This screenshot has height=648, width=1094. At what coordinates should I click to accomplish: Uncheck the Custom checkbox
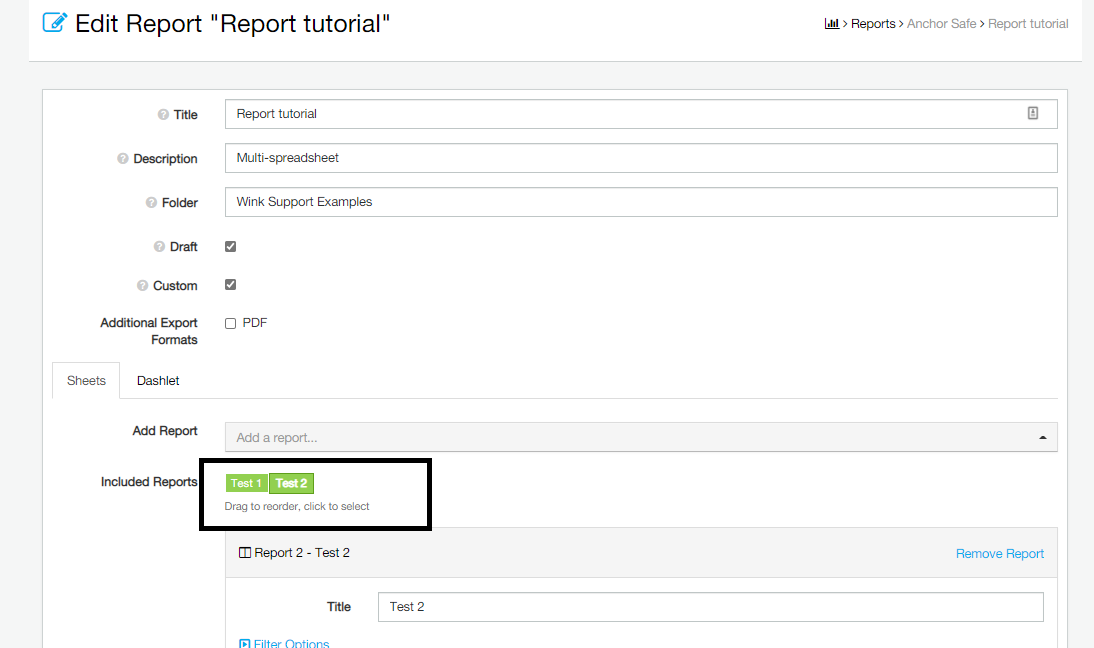coord(230,285)
